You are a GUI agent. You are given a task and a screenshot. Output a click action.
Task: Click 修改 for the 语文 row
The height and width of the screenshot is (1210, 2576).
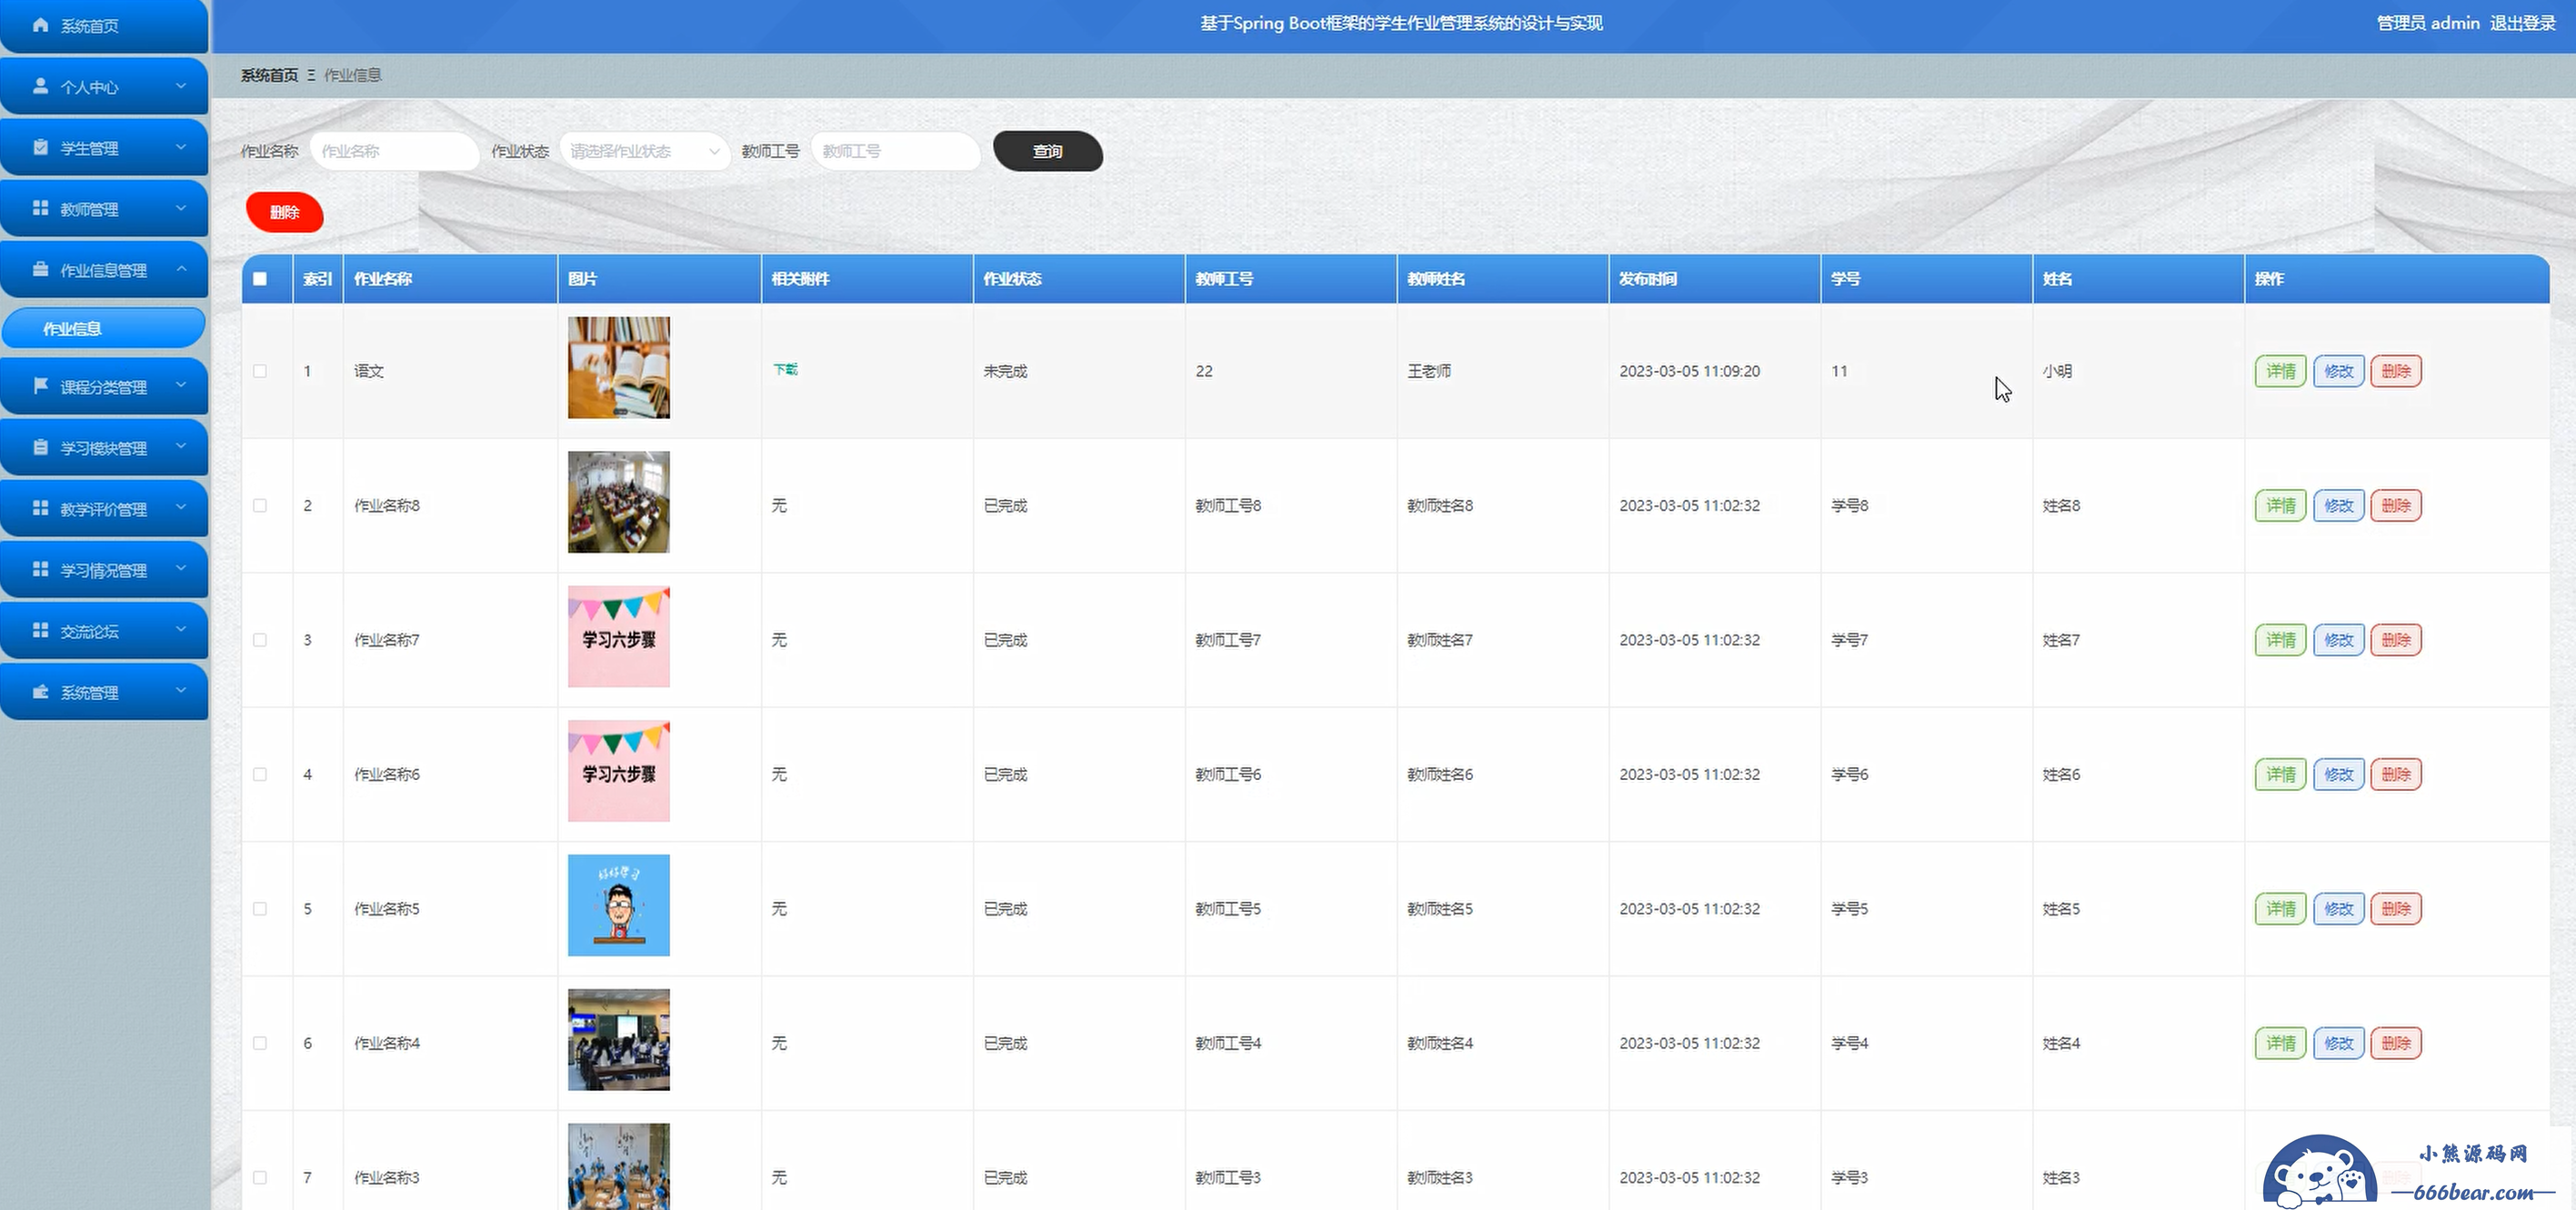2338,371
